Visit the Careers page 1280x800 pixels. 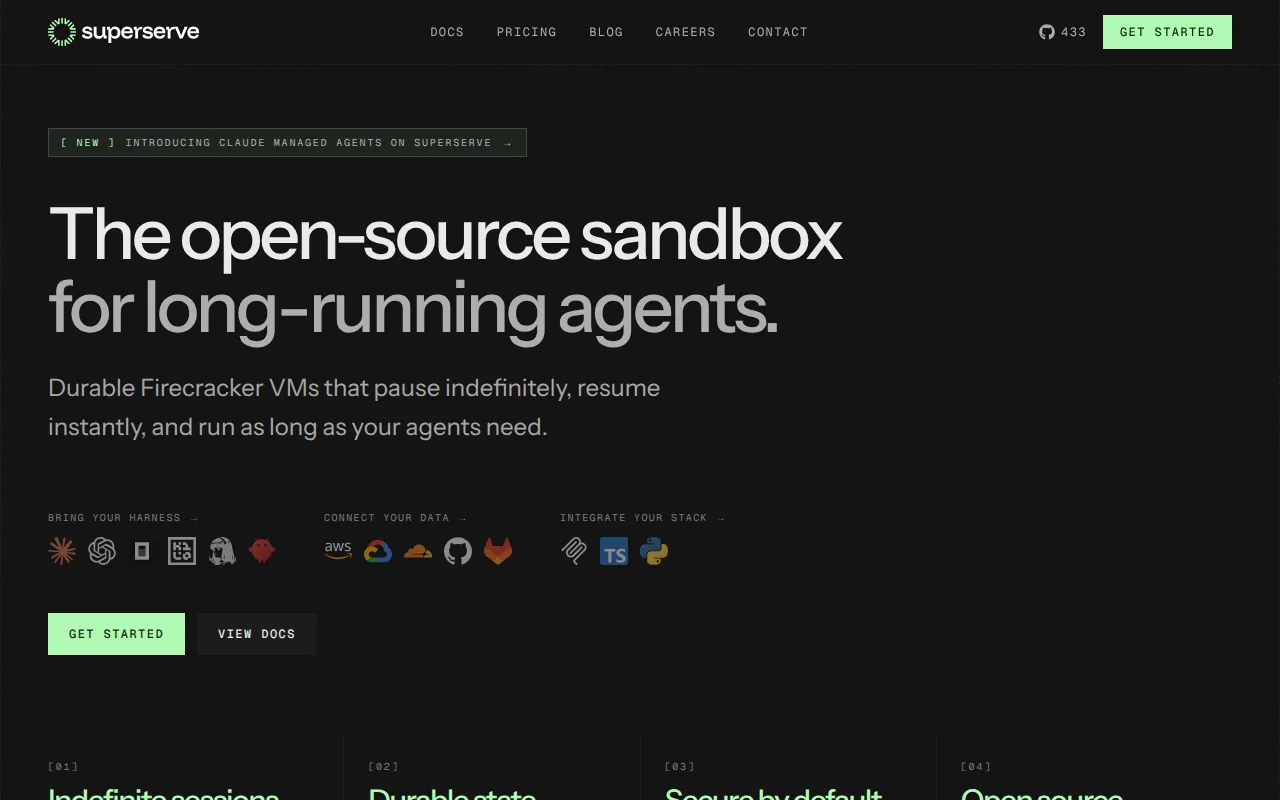pos(686,32)
